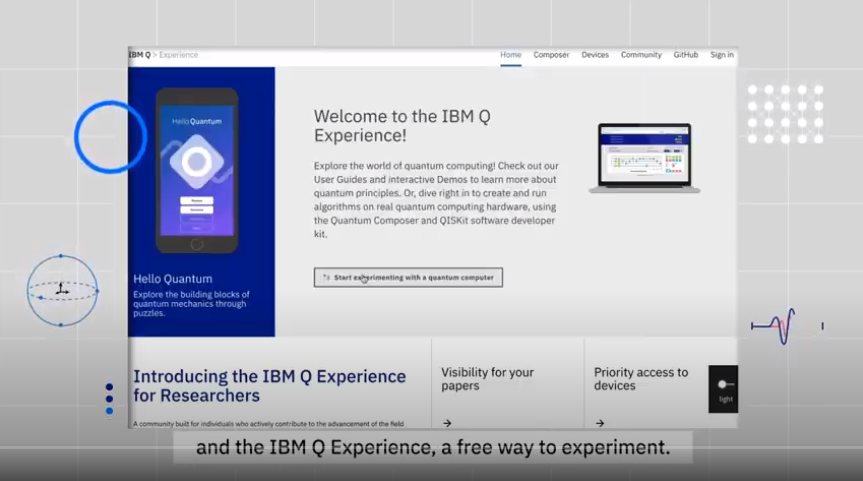The width and height of the screenshot is (863, 481).
Task: Click the laptop composer illustration
Action: coord(644,158)
